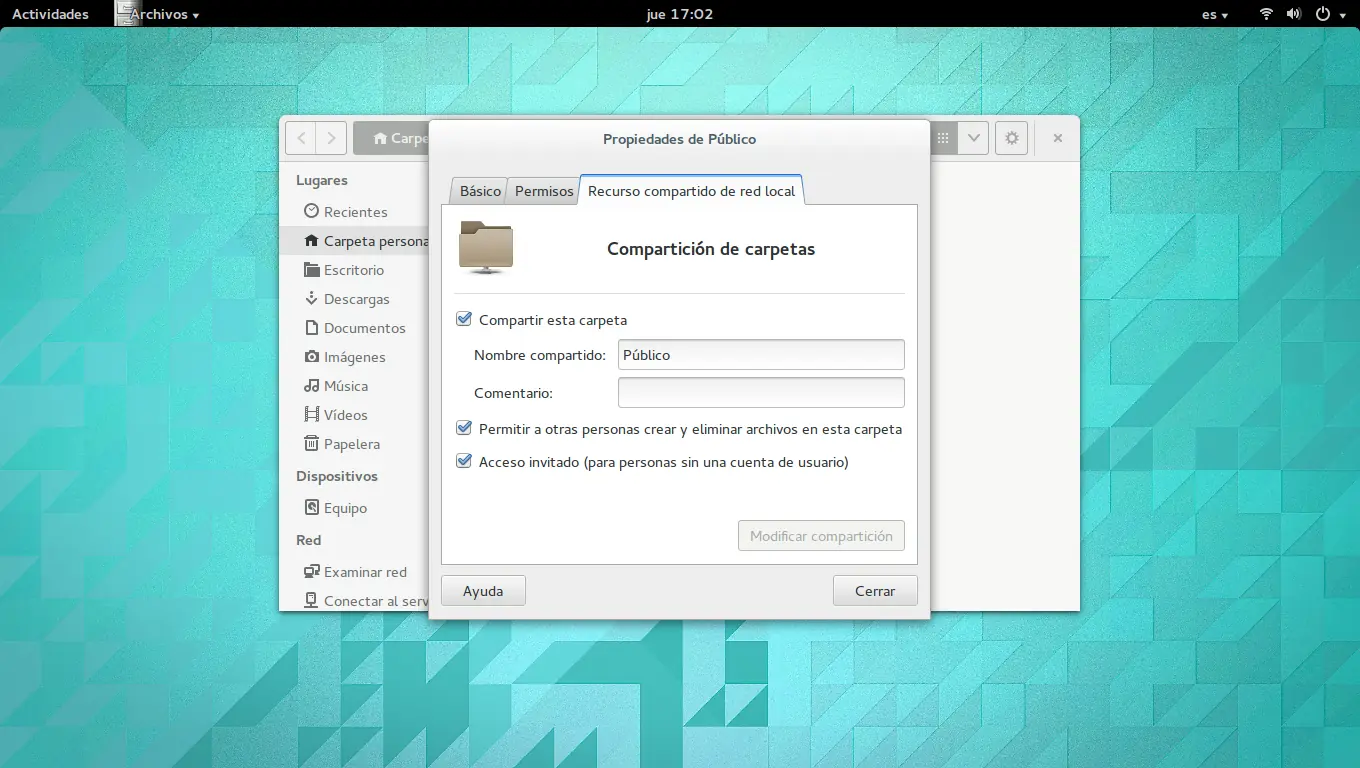Open the volume icon in top bar
The image size is (1360, 768).
coord(1294,14)
